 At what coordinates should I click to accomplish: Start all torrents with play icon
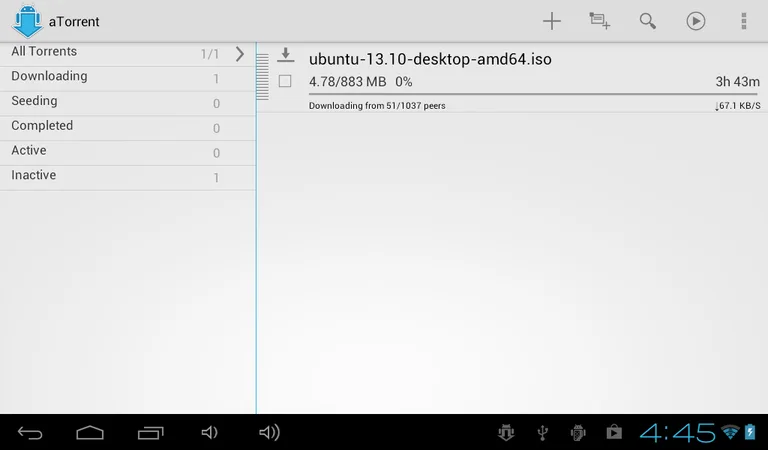[696, 21]
